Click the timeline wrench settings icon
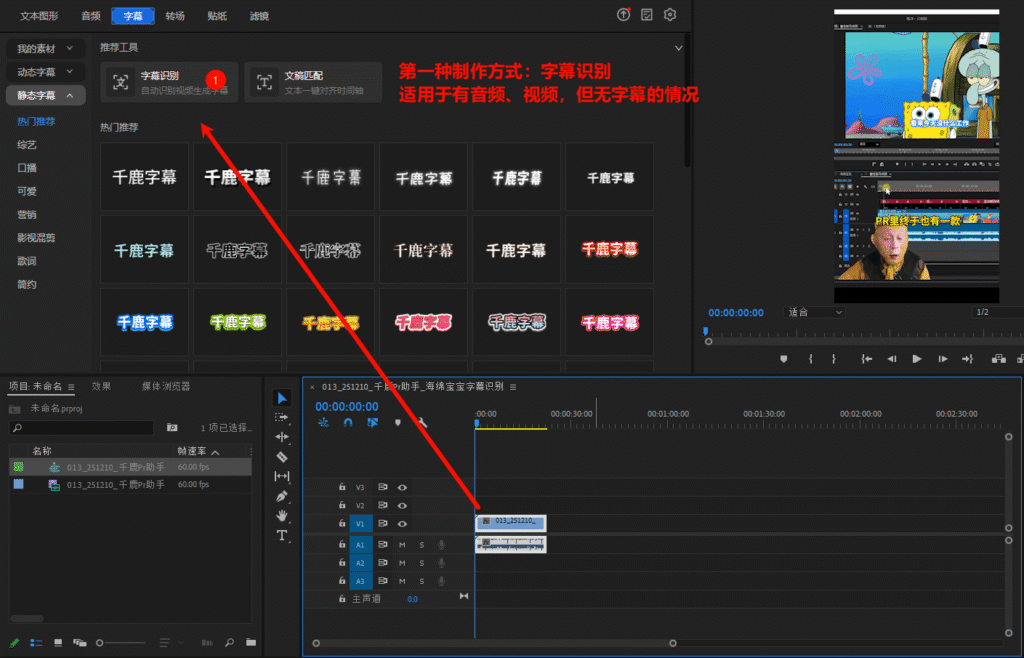This screenshot has width=1024, height=658. point(422,423)
